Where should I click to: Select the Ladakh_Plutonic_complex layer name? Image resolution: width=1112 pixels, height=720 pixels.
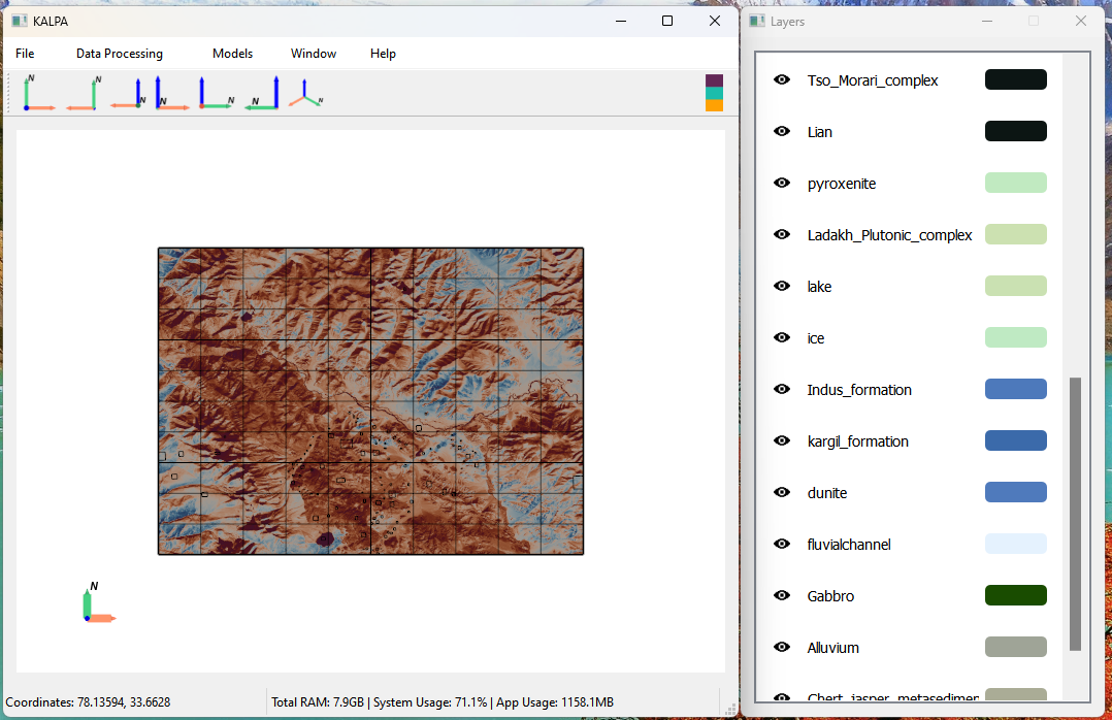coord(889,236)
